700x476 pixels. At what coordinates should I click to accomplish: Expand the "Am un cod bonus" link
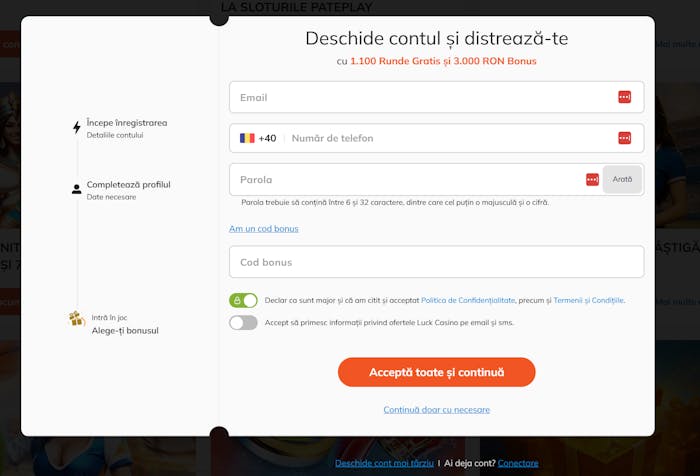263,229
